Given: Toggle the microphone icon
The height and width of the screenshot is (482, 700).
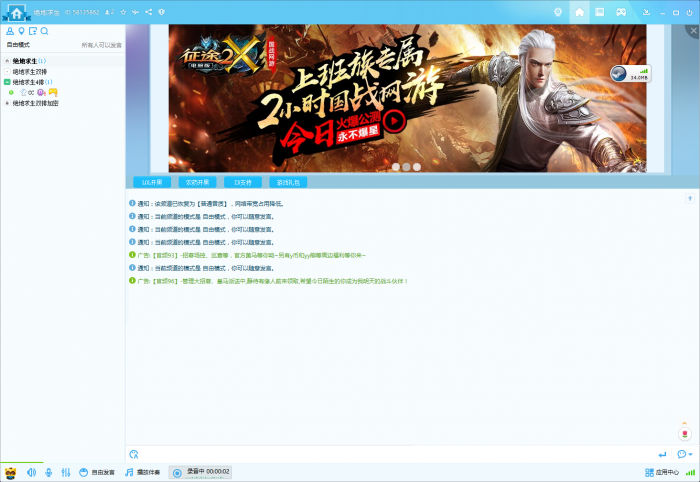Looking at the screenshot, I should click(49, 472).
